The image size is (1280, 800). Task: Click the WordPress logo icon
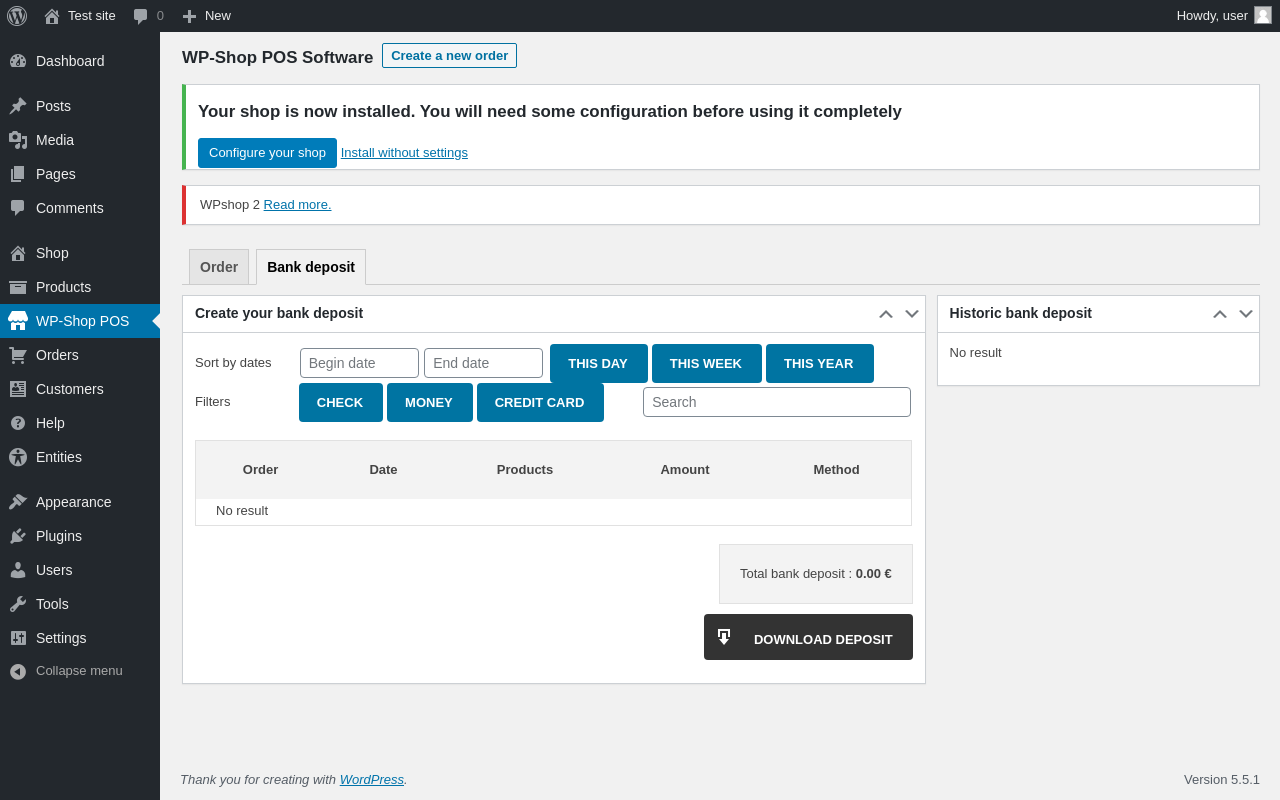[x=17, y=16]
